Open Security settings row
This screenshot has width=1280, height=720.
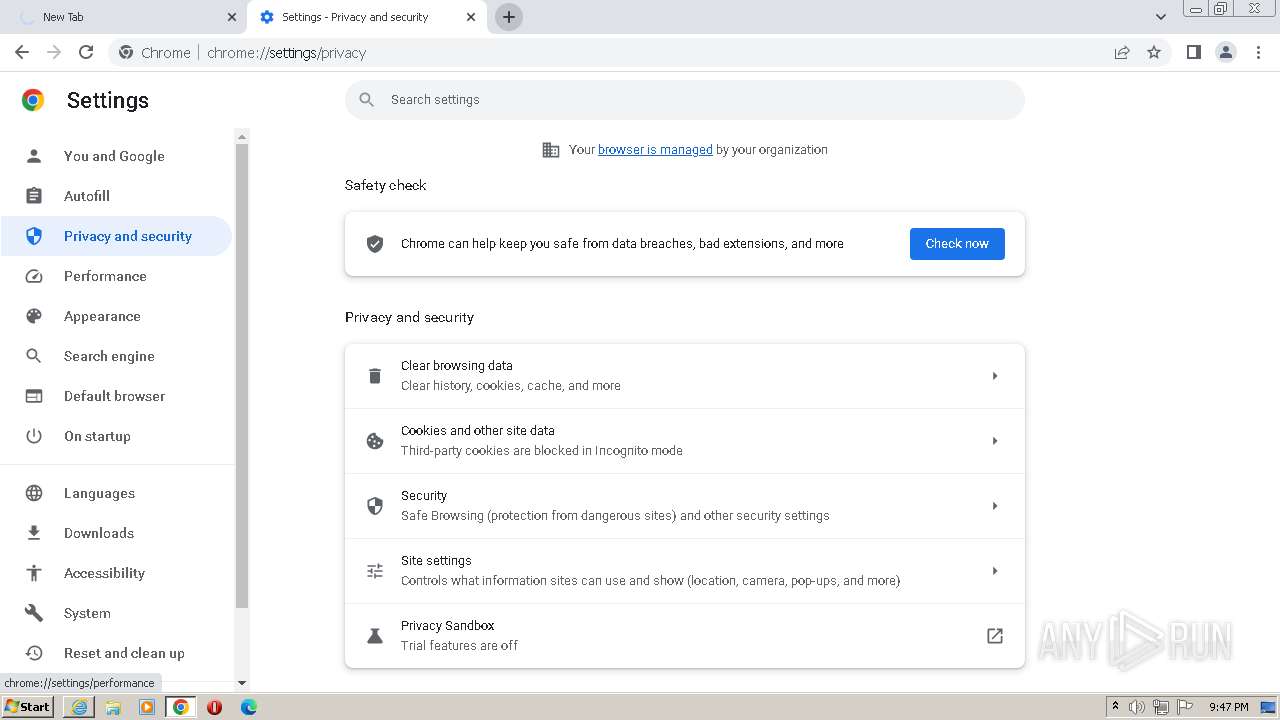tap(685, 506)
